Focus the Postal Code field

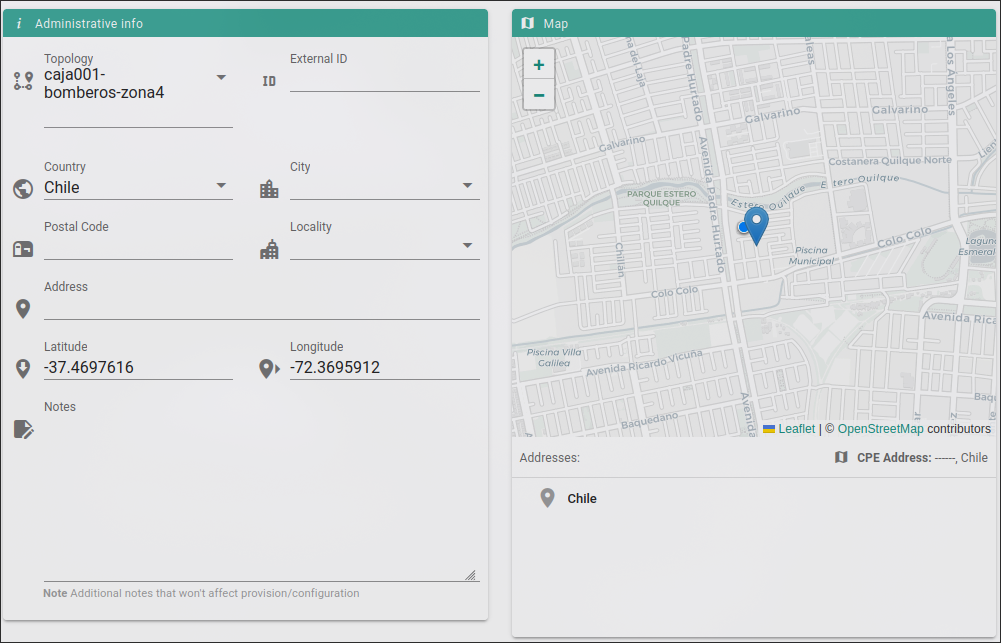138,248
